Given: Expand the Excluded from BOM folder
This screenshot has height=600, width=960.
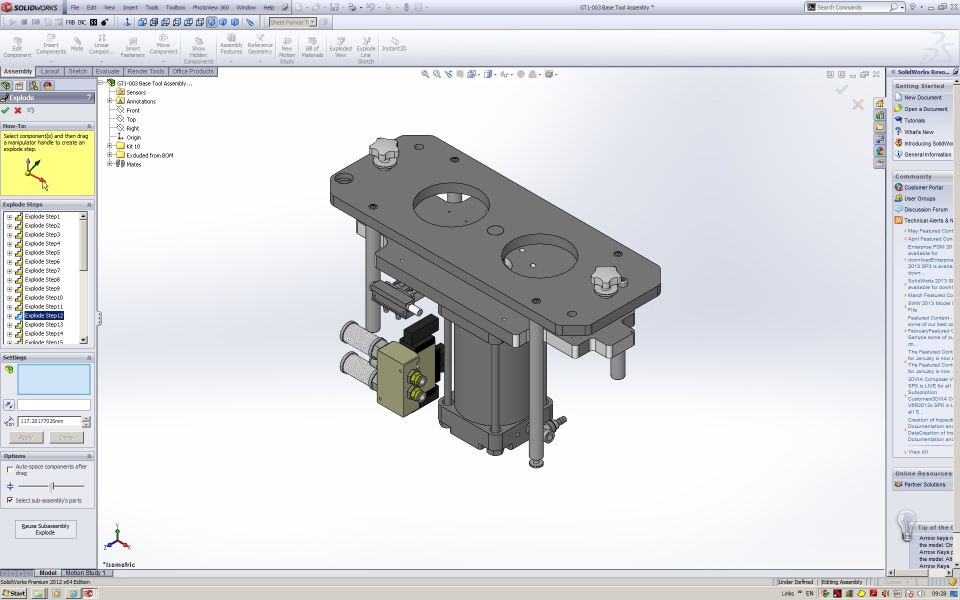Looking at the screenshot, I should tap(110, 155).
